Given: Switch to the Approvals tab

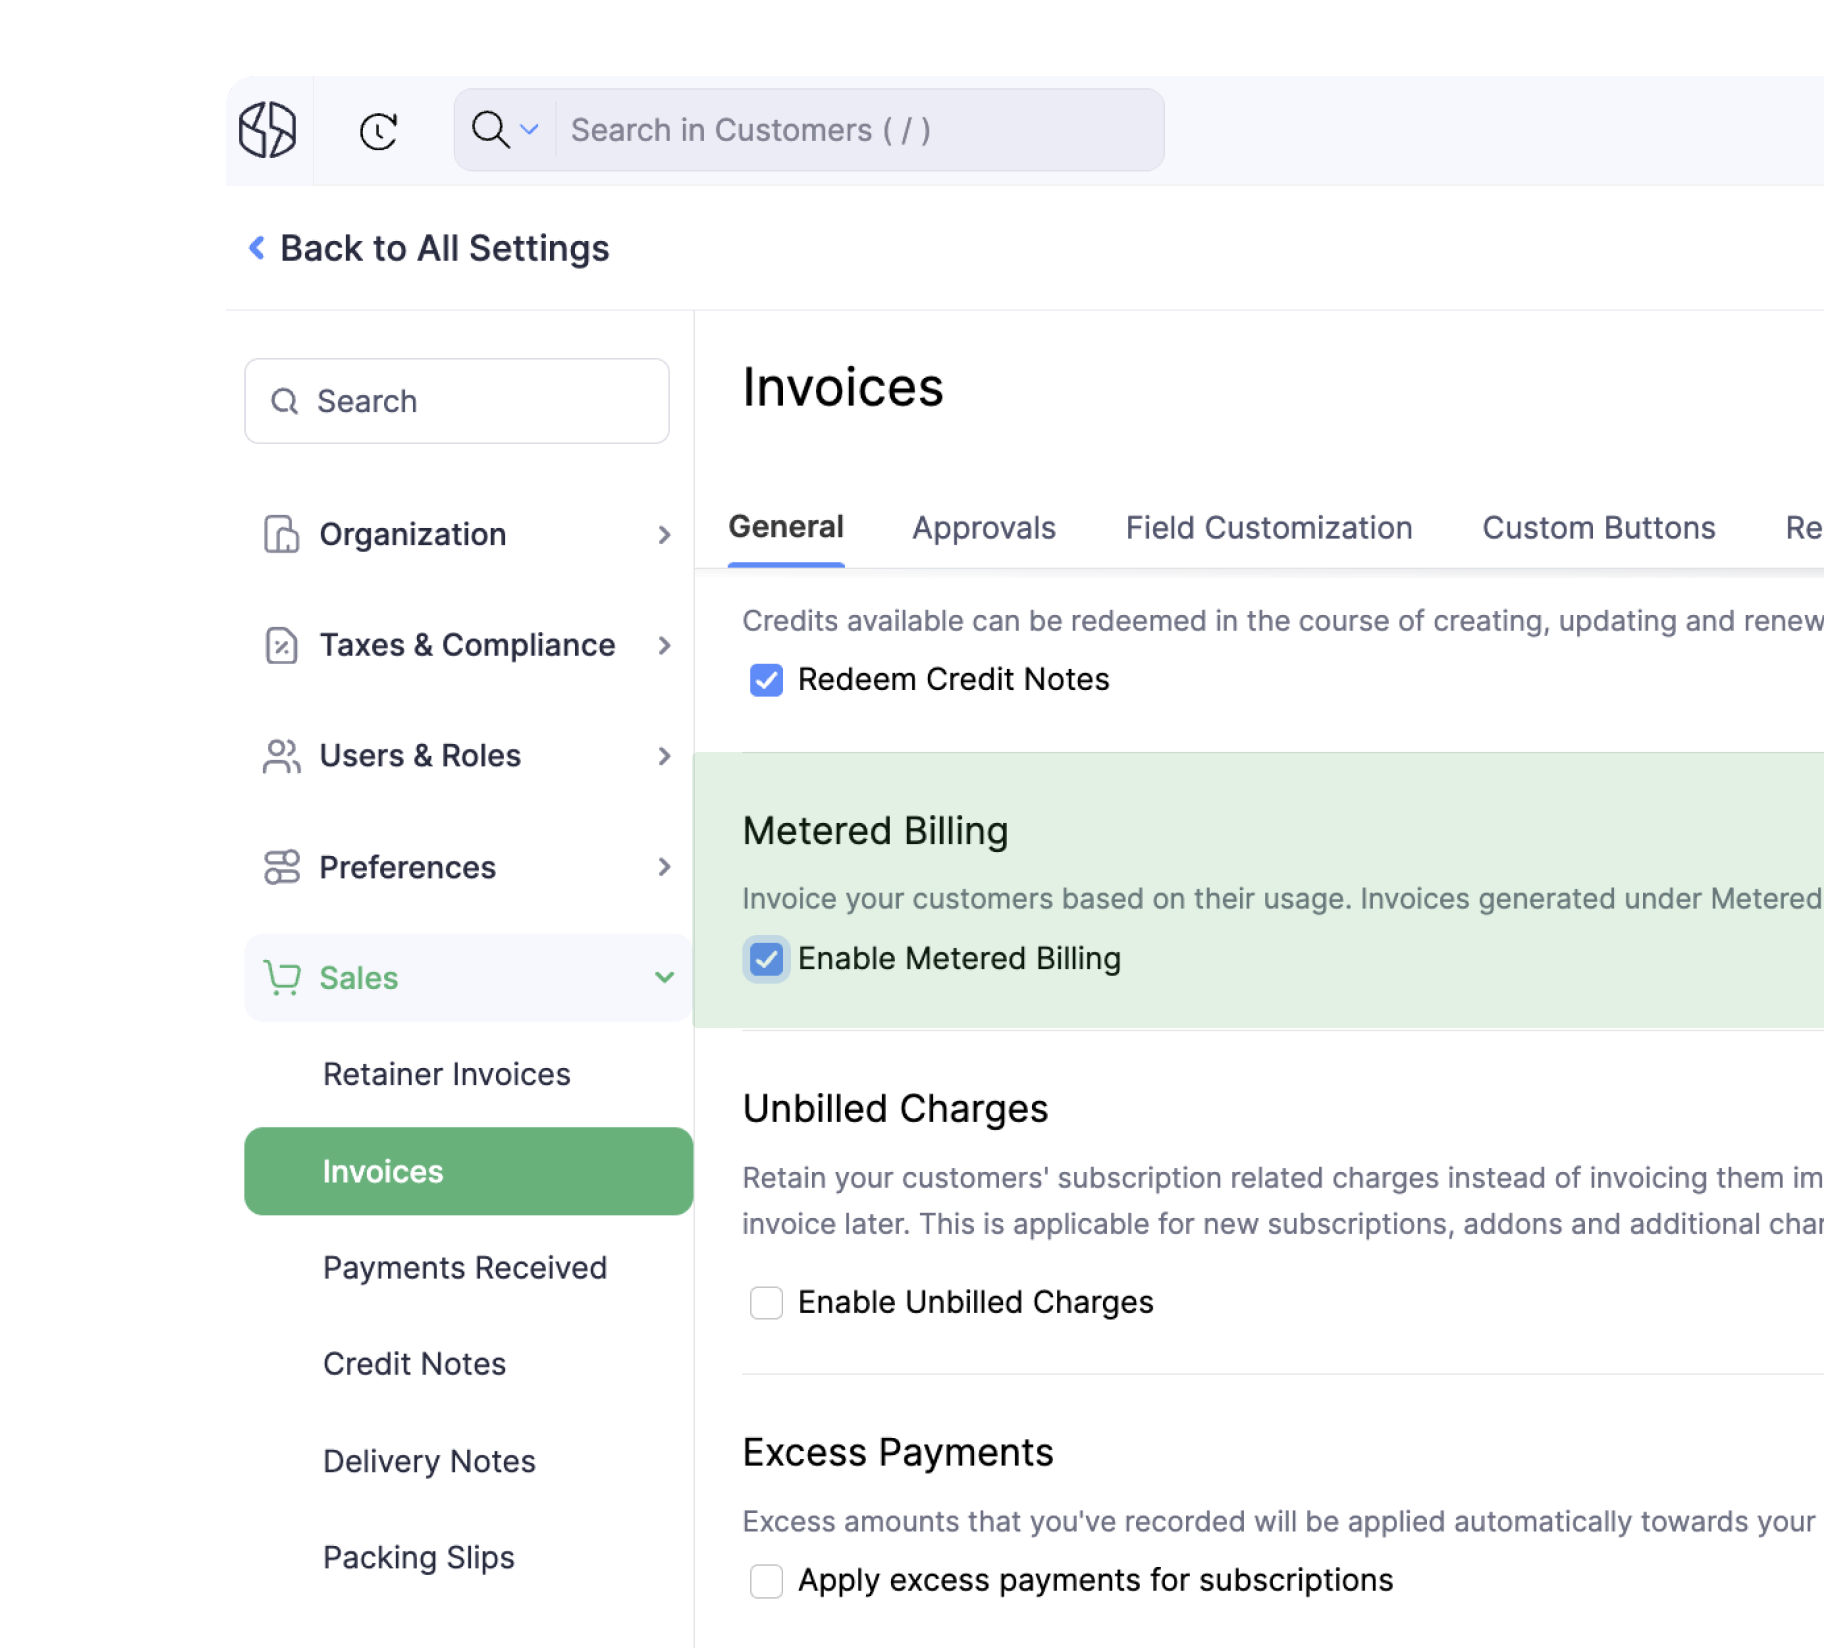Looking at the screenshot, I should pos(984,527).
